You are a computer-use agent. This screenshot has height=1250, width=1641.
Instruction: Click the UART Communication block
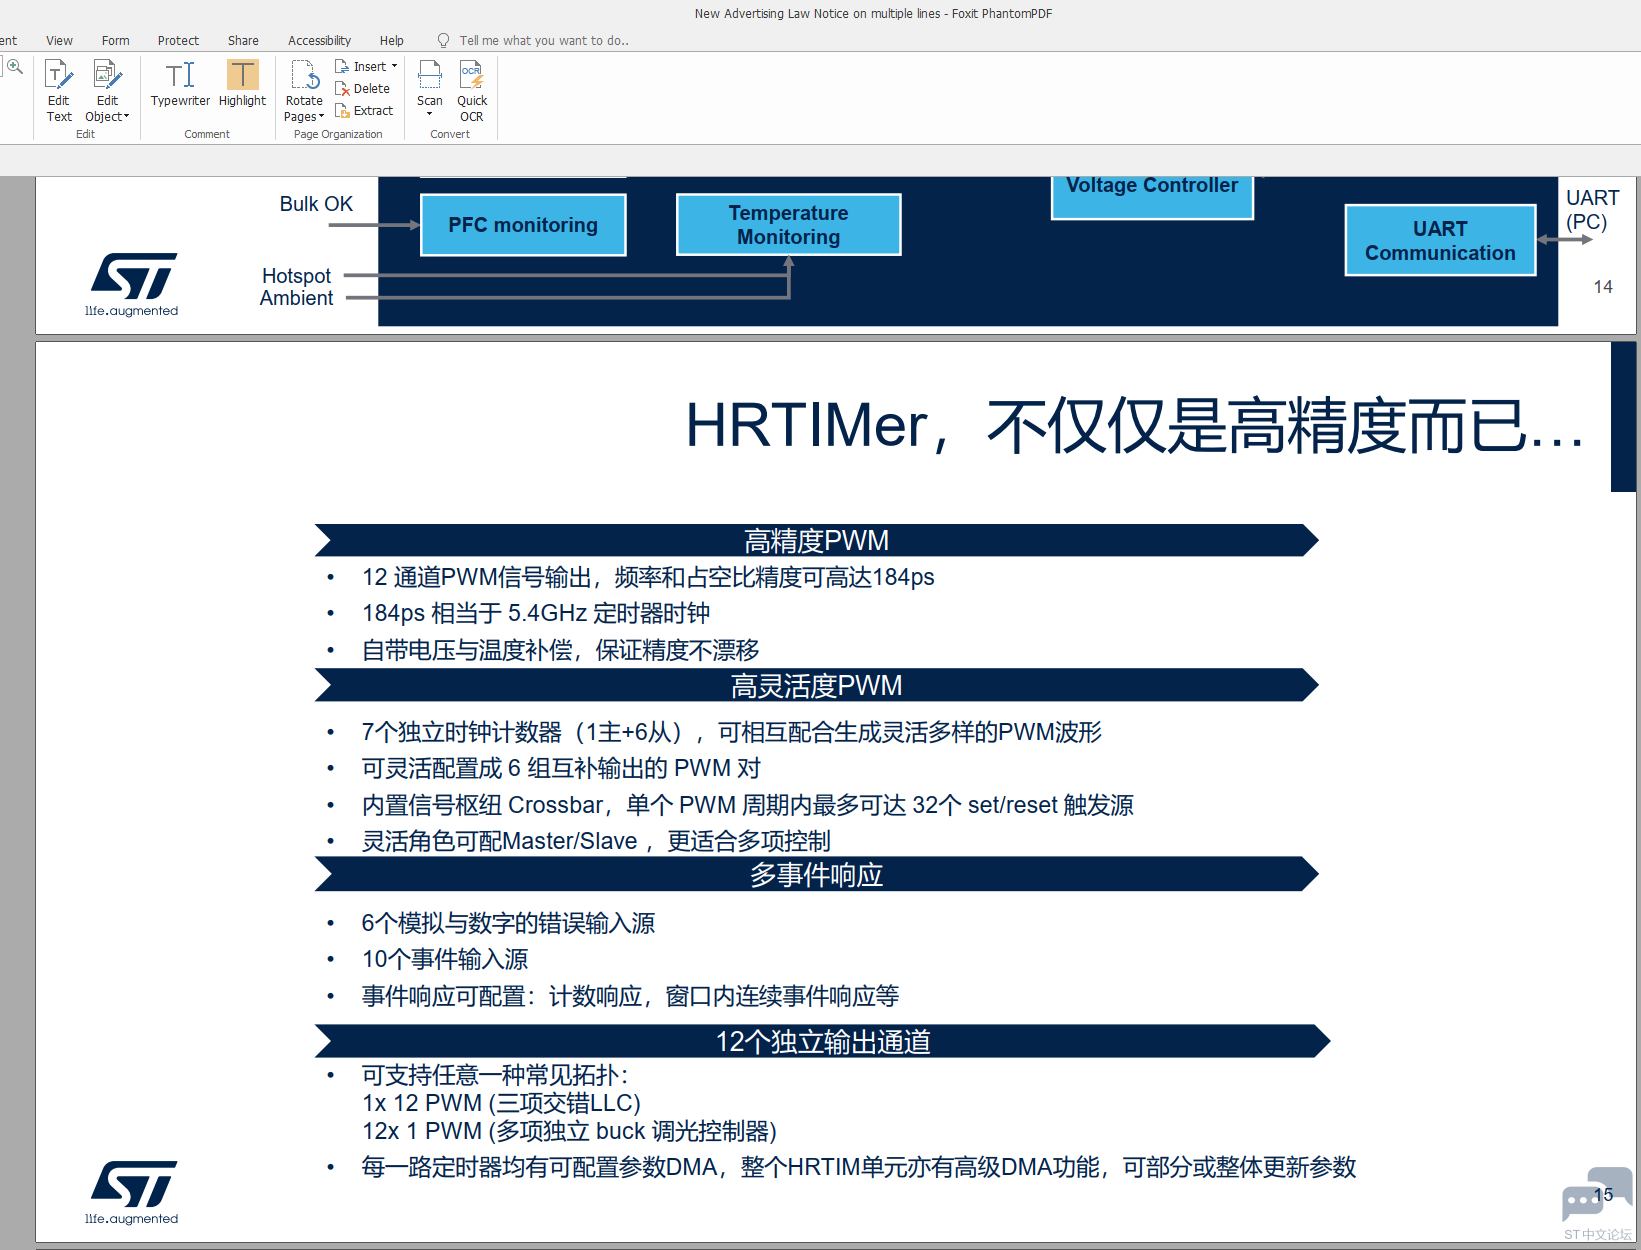[x=1440, y=240]
